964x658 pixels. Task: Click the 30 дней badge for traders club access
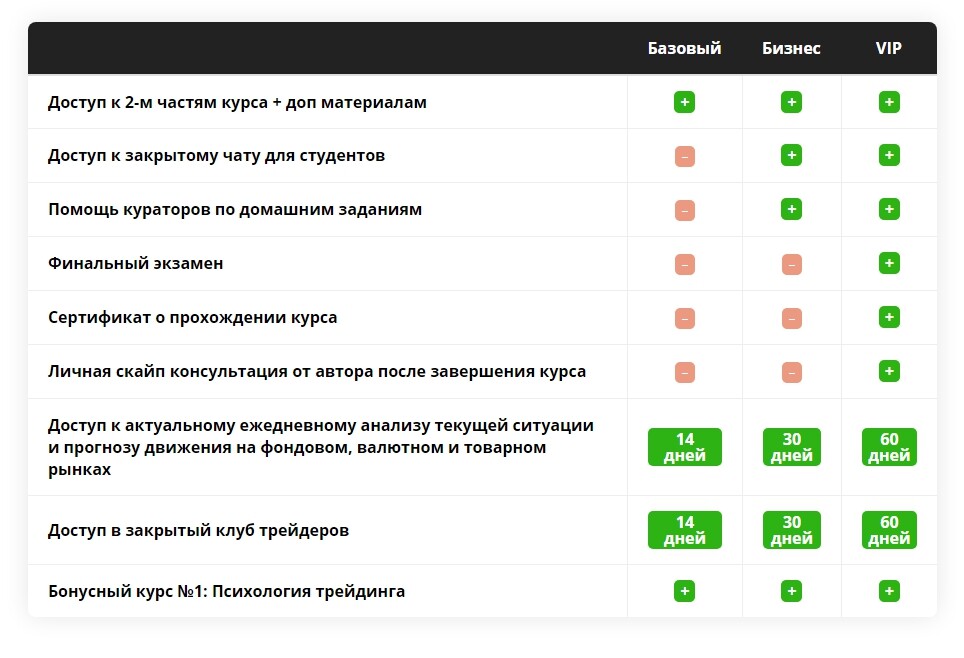pos(791,530)
